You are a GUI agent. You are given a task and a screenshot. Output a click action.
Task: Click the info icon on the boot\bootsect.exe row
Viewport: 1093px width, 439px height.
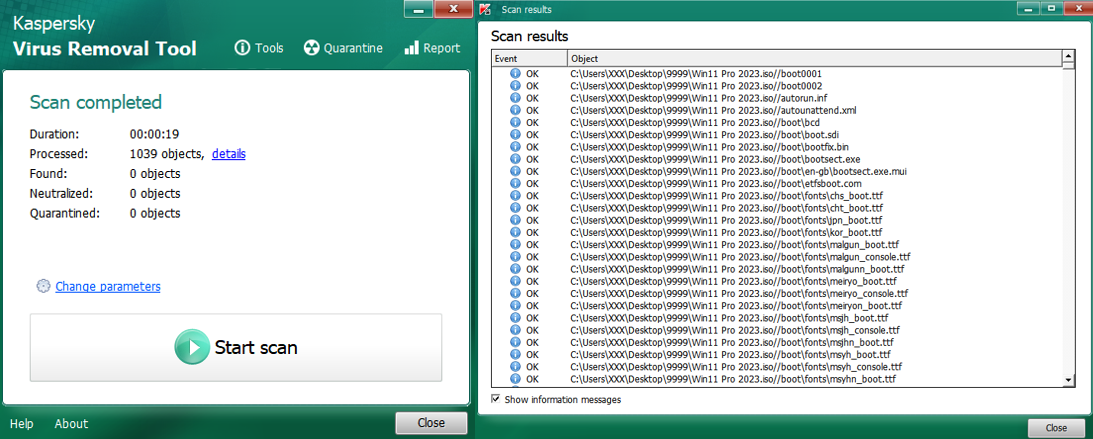pos(516,158)
